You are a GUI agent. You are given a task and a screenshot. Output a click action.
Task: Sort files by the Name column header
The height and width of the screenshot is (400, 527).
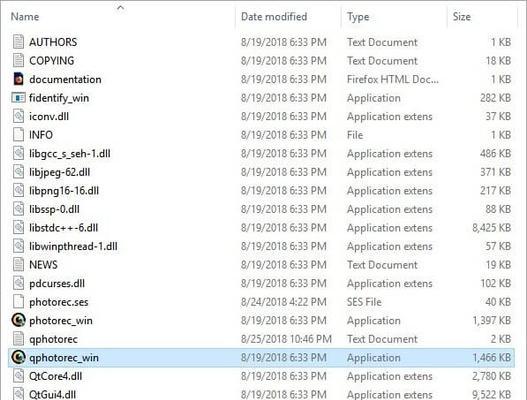pos(25,16)
